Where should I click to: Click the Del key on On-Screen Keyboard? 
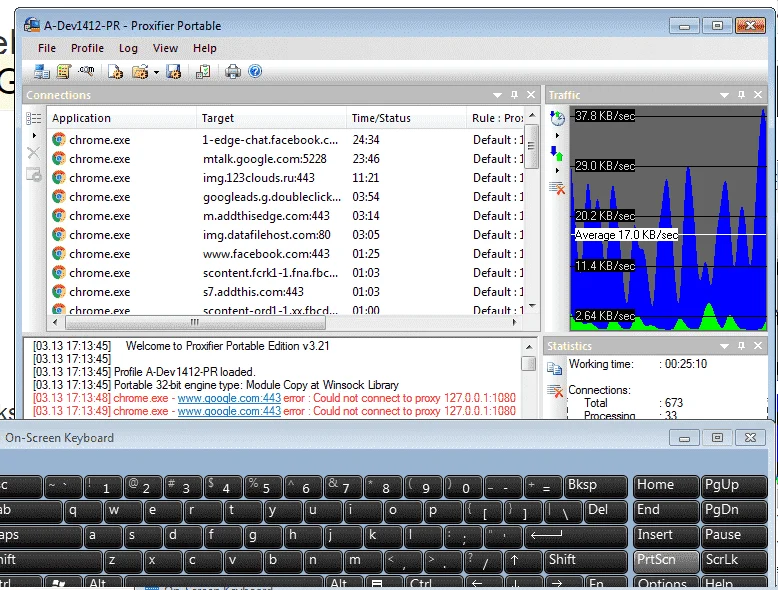tap(605, 511)
